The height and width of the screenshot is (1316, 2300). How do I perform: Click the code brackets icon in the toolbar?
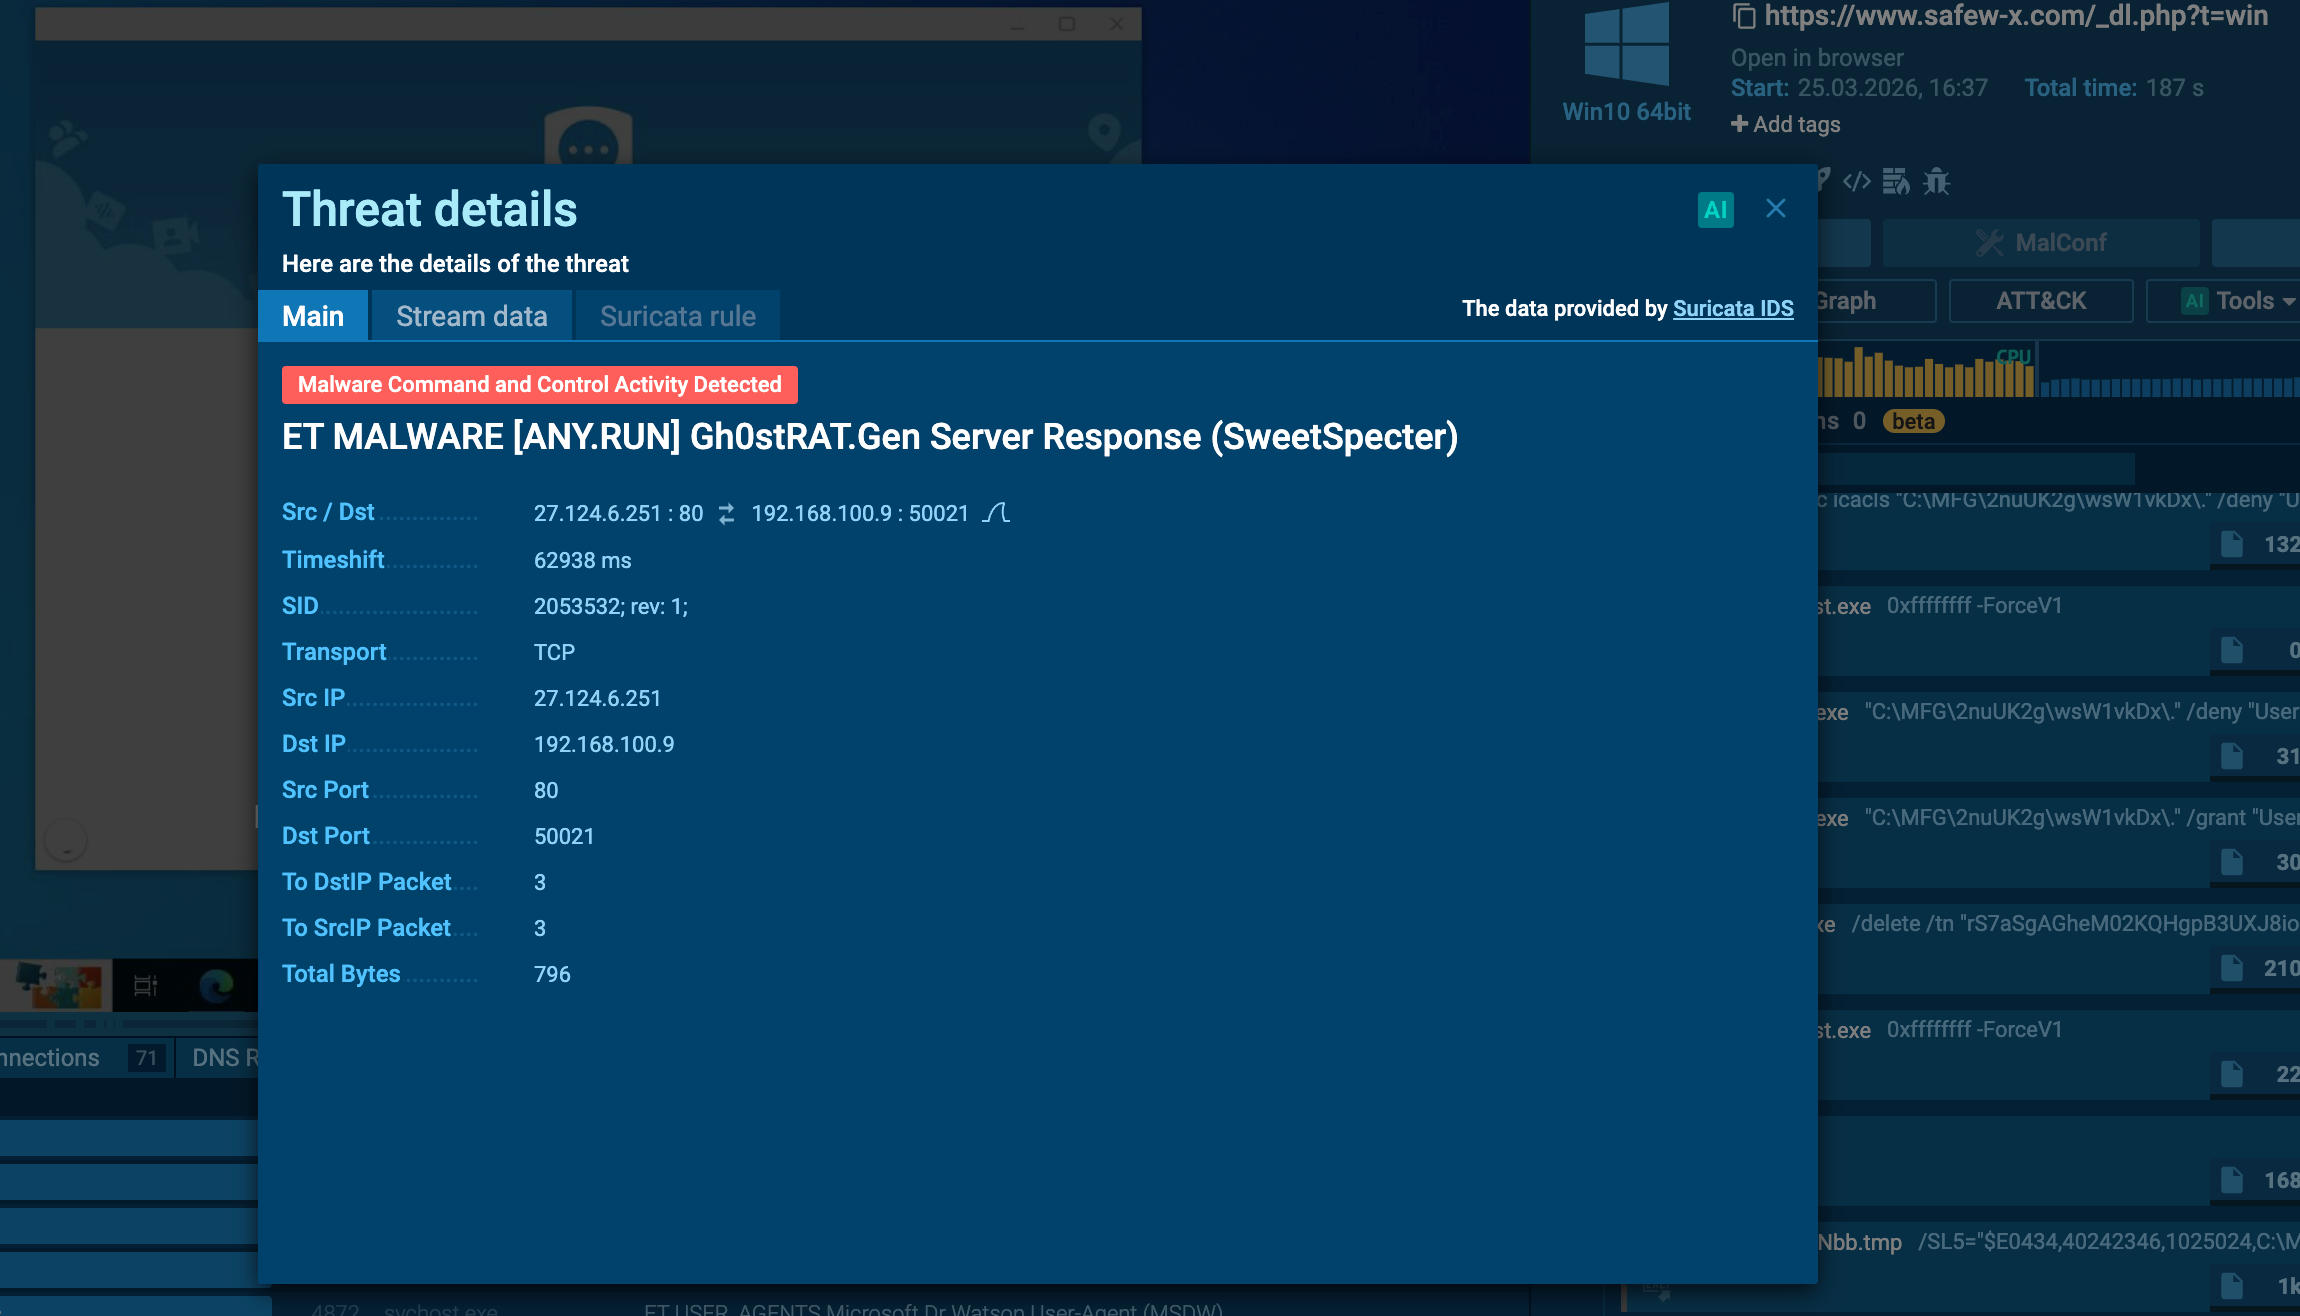pos(1857,182)
